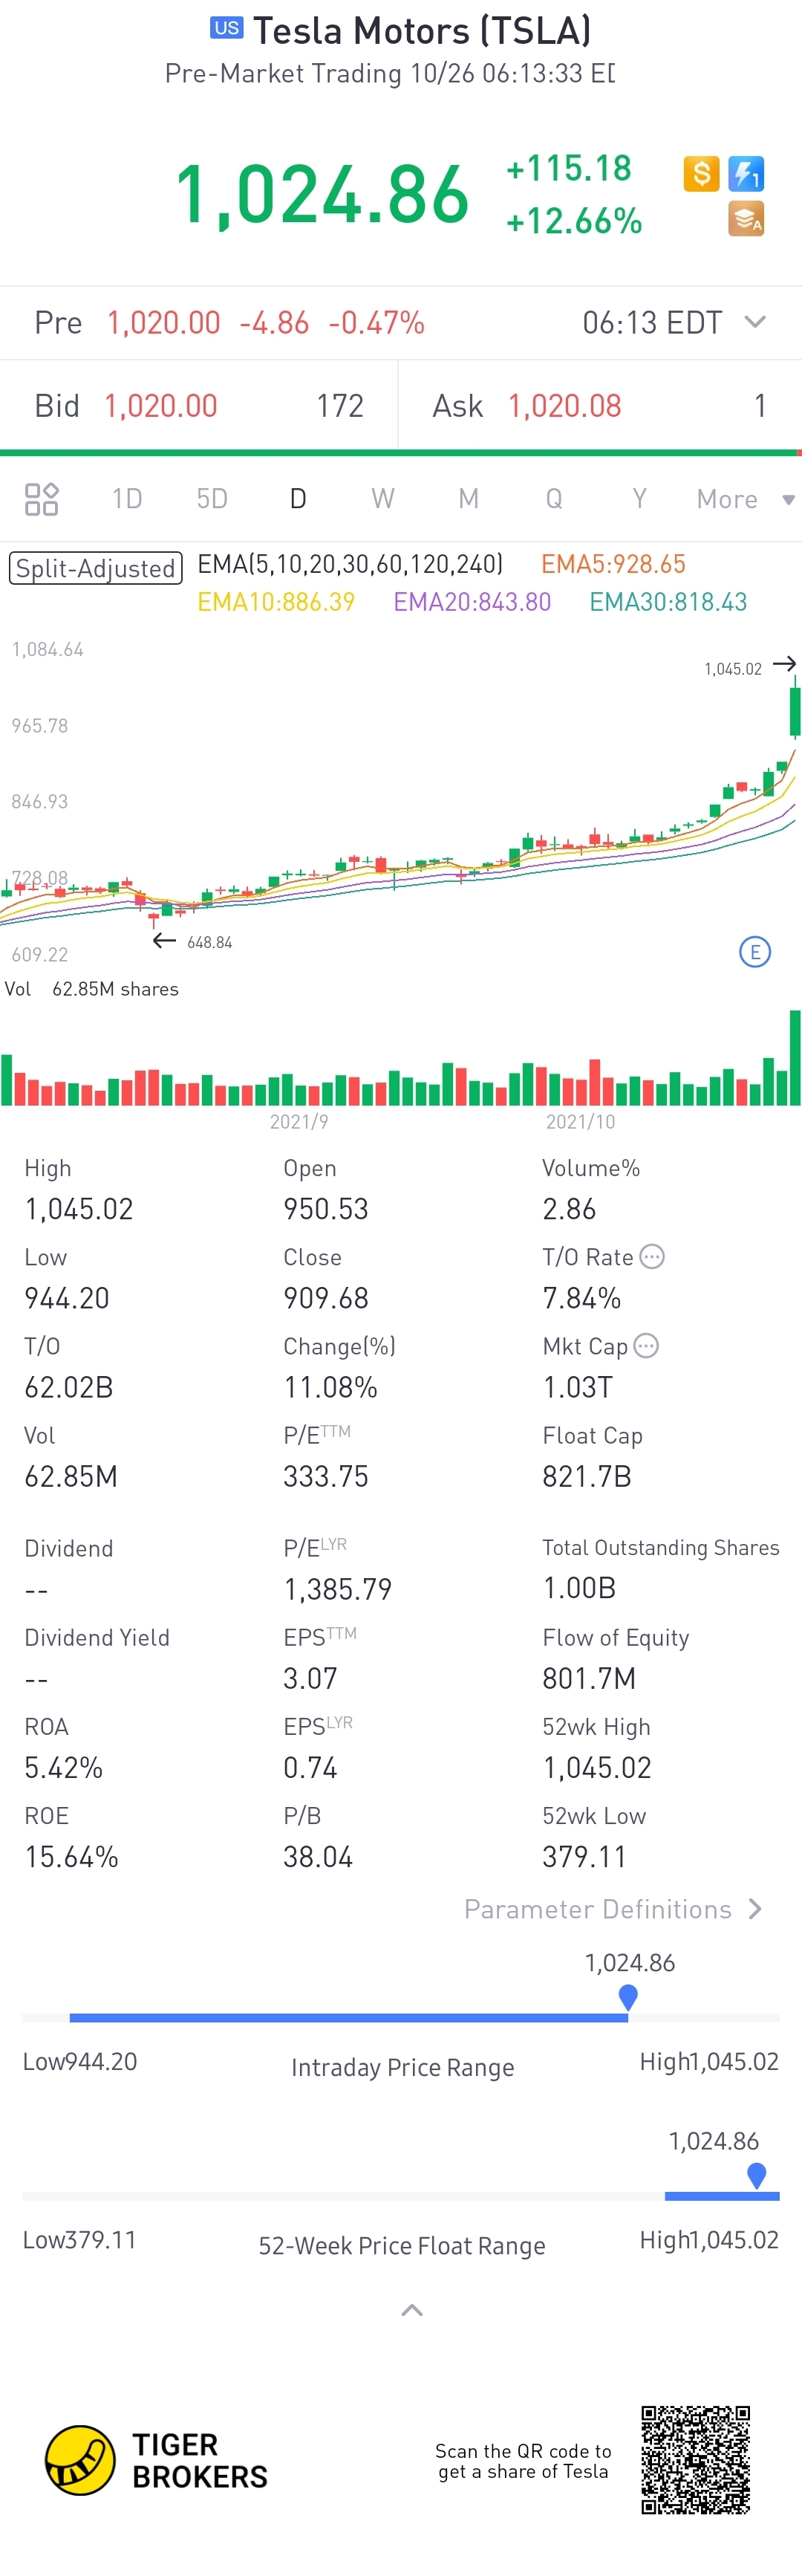The height and width of the screenshot is (2576, 802).
Task: Switch to the 1D chart tab
Action: [x=127, y=499]
